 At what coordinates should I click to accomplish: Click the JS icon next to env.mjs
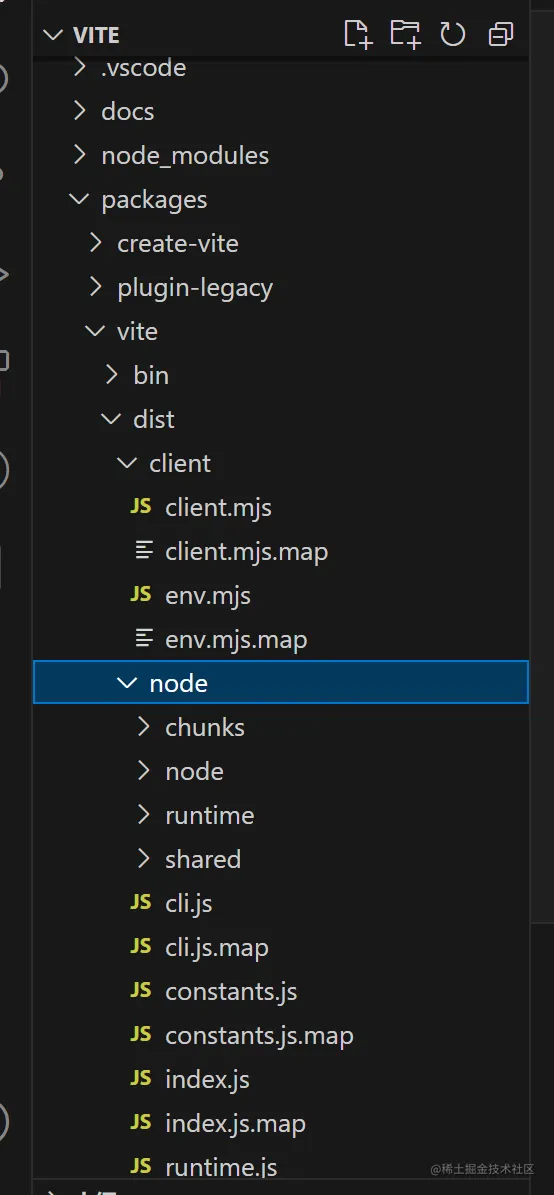click(x=141, y=595)
